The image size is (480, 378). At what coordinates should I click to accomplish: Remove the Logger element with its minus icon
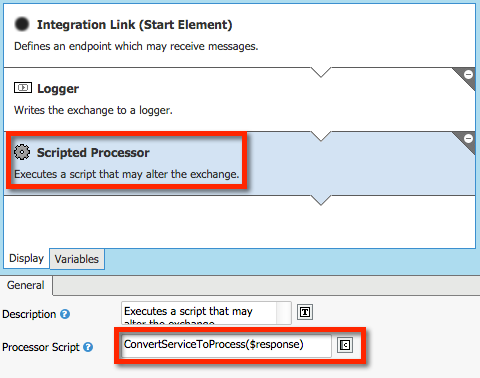[x=468, y=74]
